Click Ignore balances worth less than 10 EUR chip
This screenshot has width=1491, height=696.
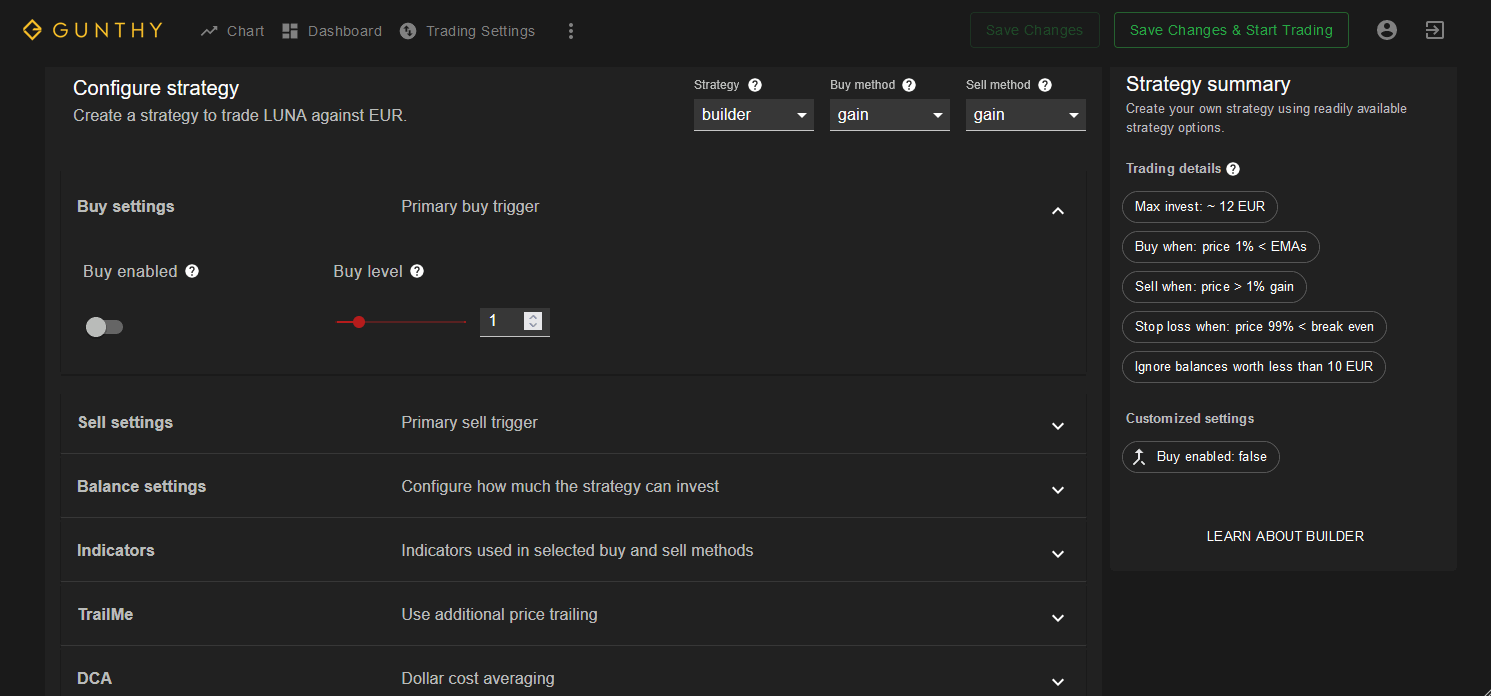1254,367
